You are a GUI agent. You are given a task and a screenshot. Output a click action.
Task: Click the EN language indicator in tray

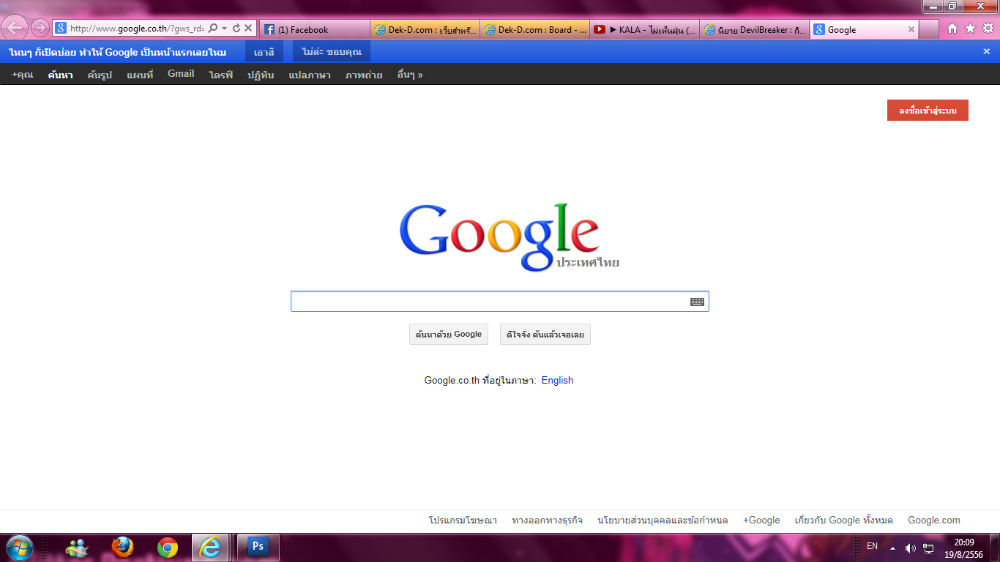(x=872, y=546)
